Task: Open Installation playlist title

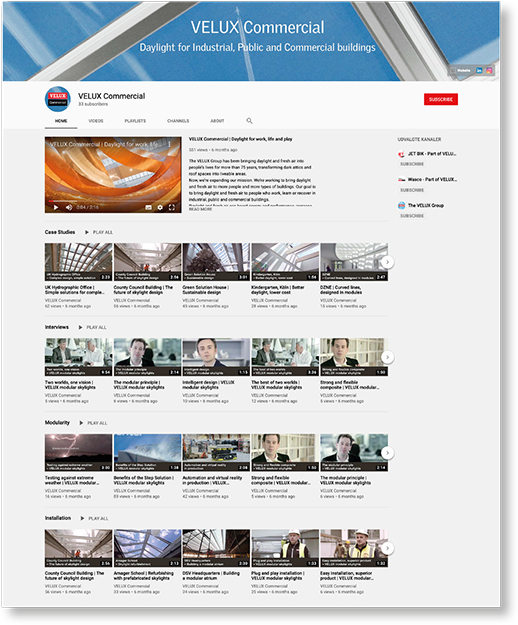Action: click(x=58, y=518)
